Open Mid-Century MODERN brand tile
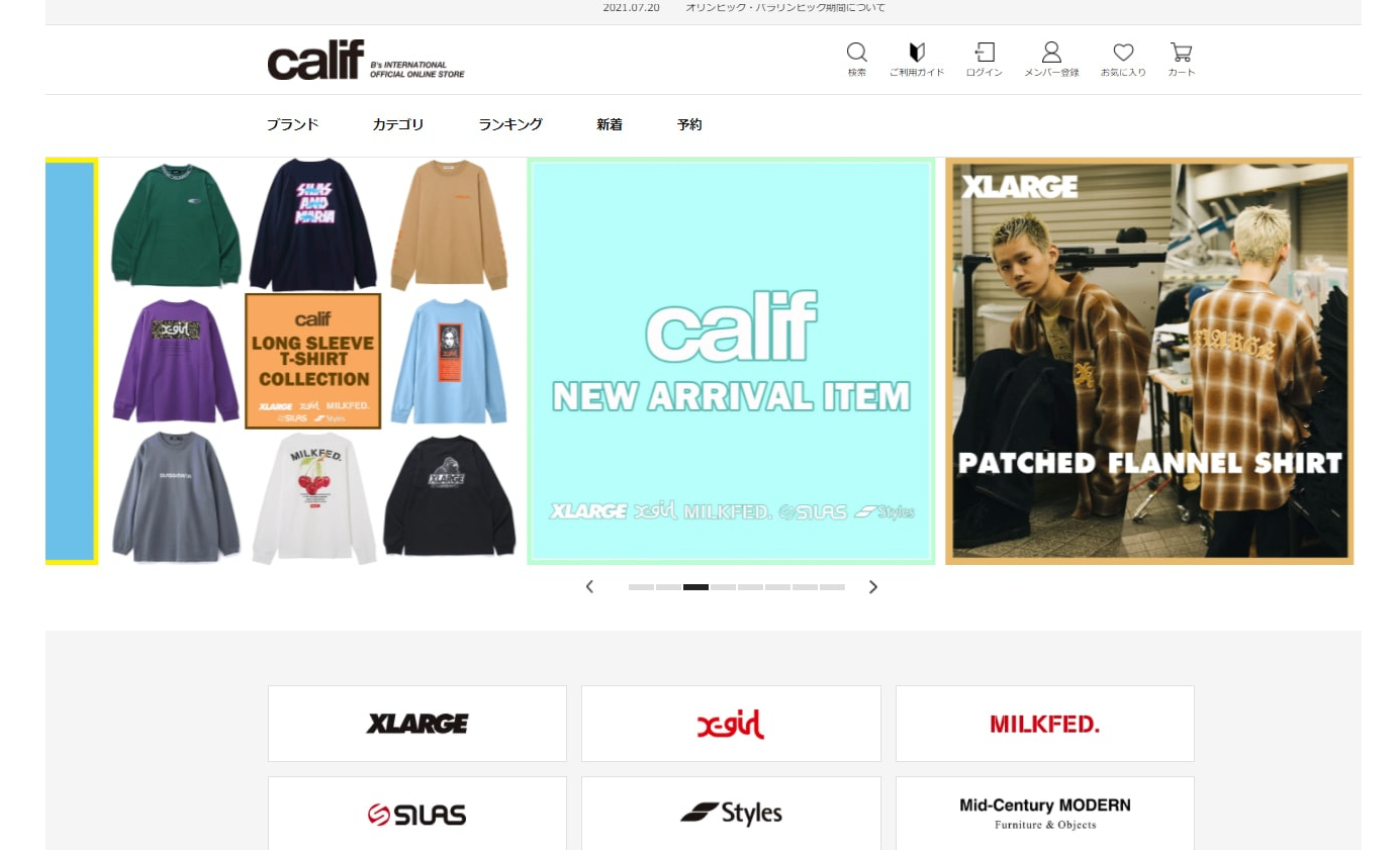This screenshot has width=1397, height=850. point(1045,814)
